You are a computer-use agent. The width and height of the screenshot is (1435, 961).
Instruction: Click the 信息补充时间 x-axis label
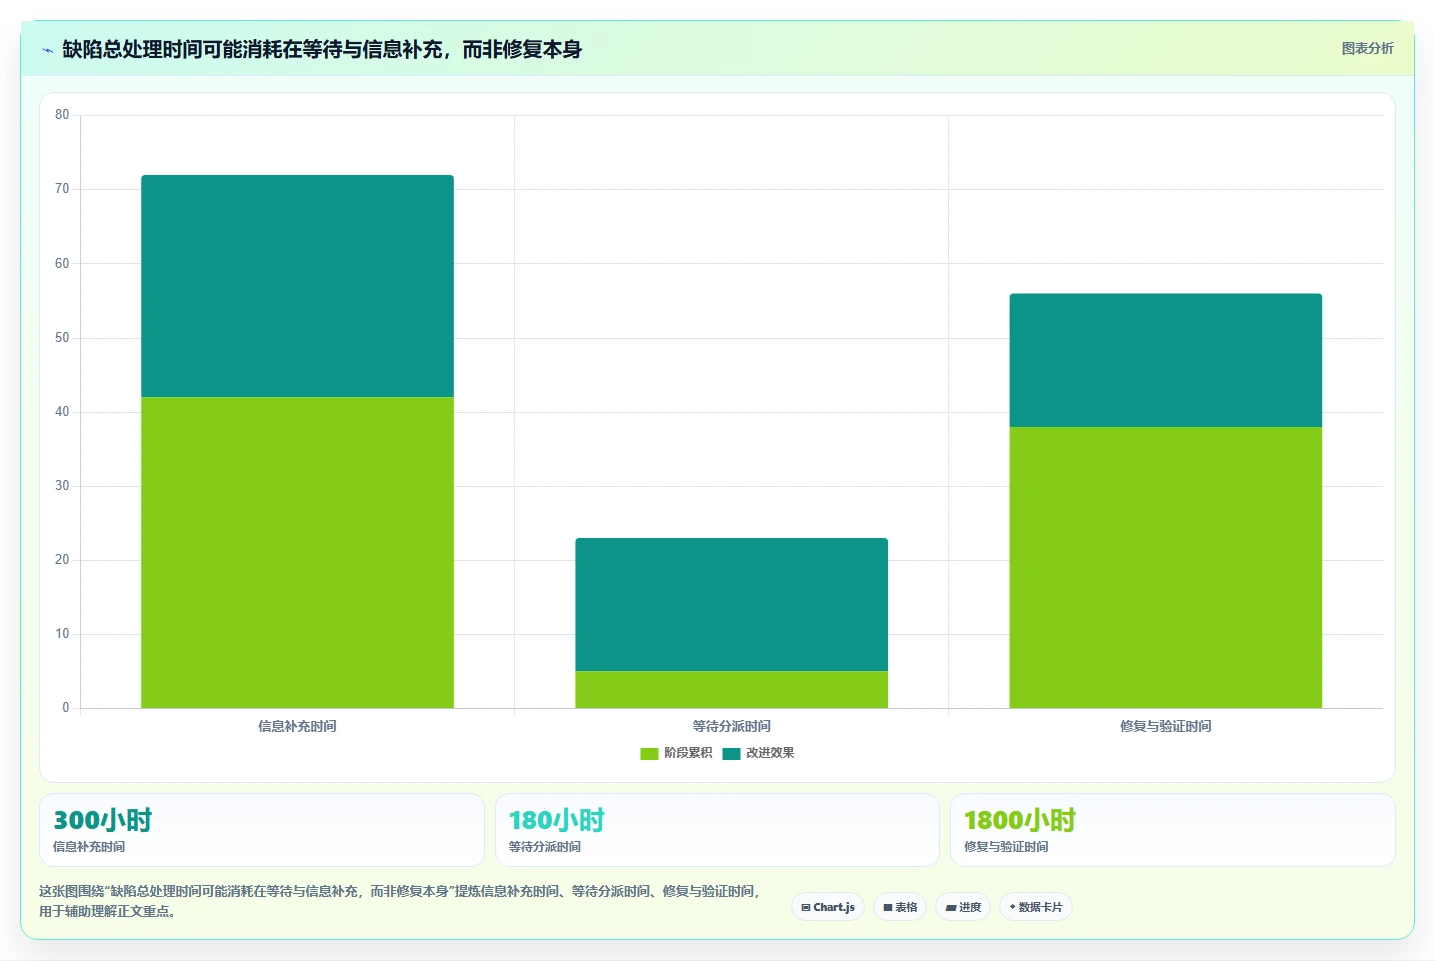pyautogui.click(x=297, y=726)
